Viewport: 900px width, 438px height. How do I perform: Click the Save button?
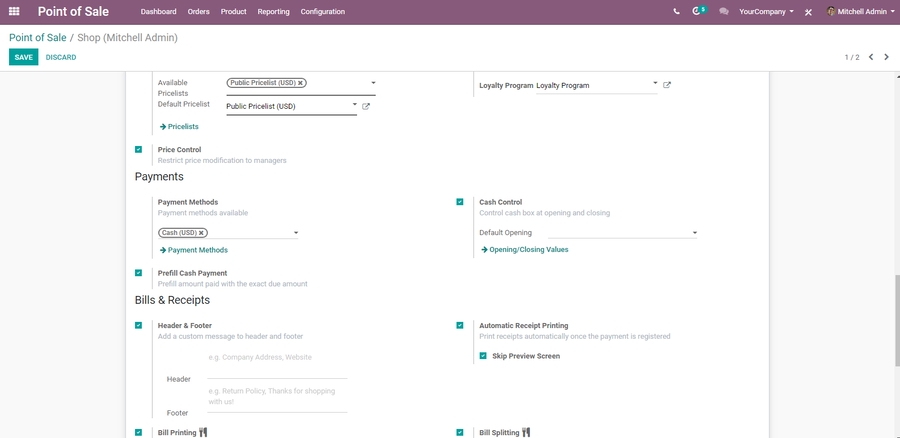(x=23, y=57)
